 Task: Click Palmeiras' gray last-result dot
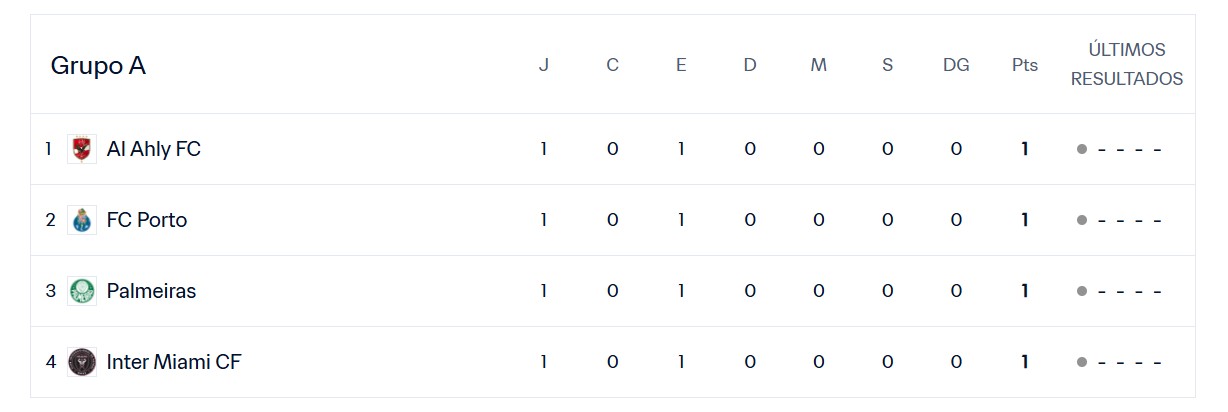[x=1082, y=291]
